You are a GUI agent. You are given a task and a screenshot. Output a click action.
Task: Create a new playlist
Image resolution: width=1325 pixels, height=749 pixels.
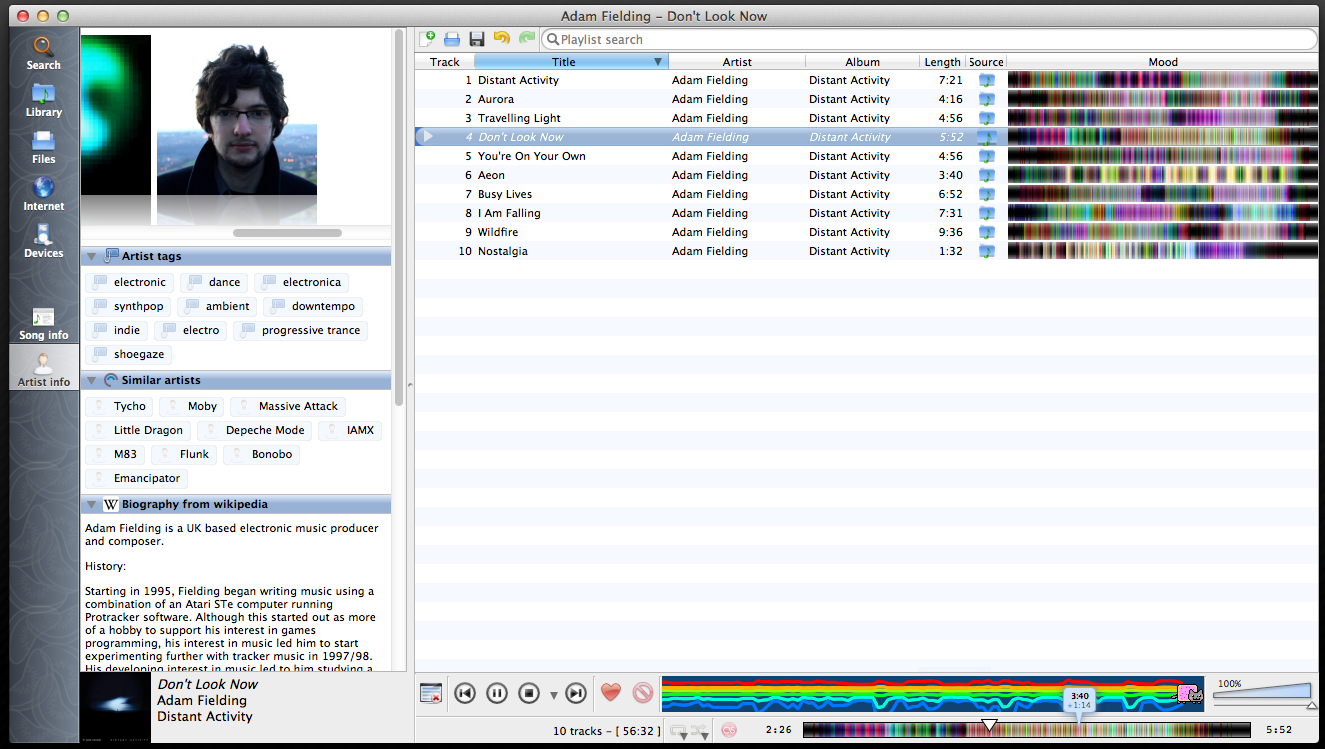coord(428,39)
